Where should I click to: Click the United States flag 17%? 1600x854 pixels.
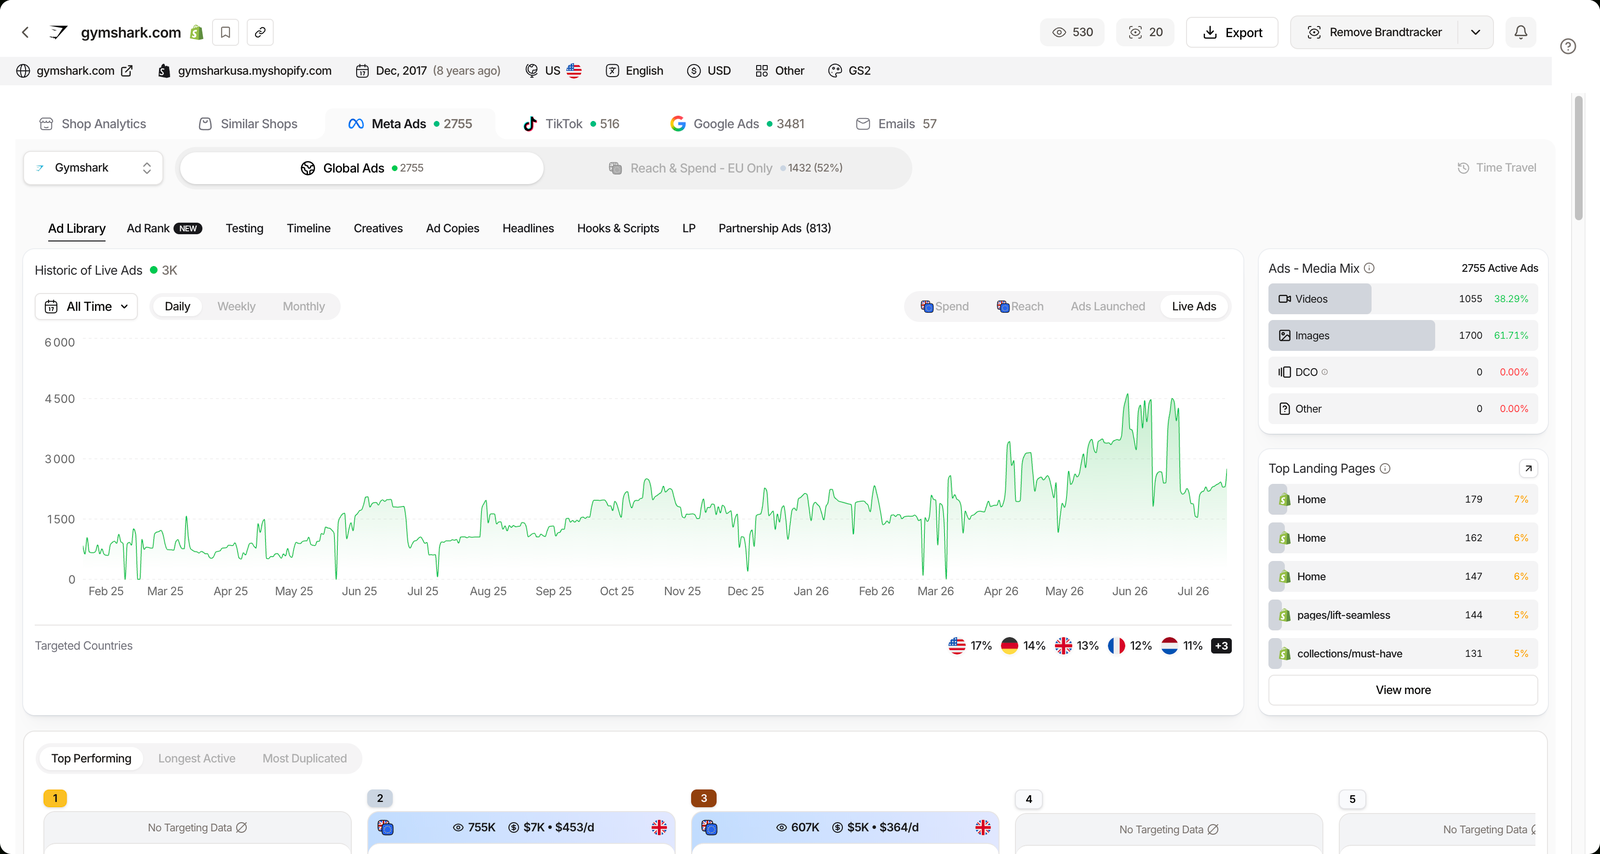click(x=957, y=646)
